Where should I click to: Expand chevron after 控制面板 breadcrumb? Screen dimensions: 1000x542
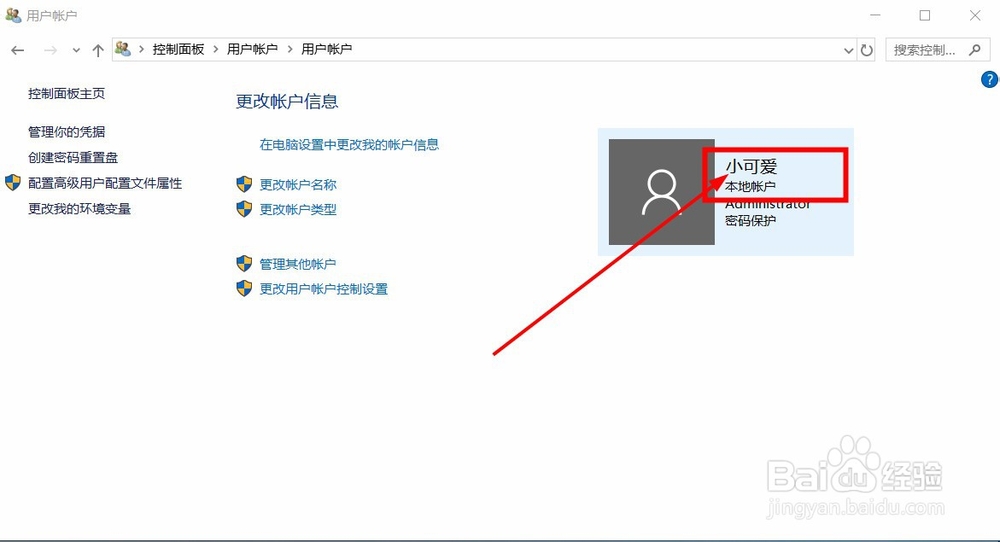tap(216, 49)
